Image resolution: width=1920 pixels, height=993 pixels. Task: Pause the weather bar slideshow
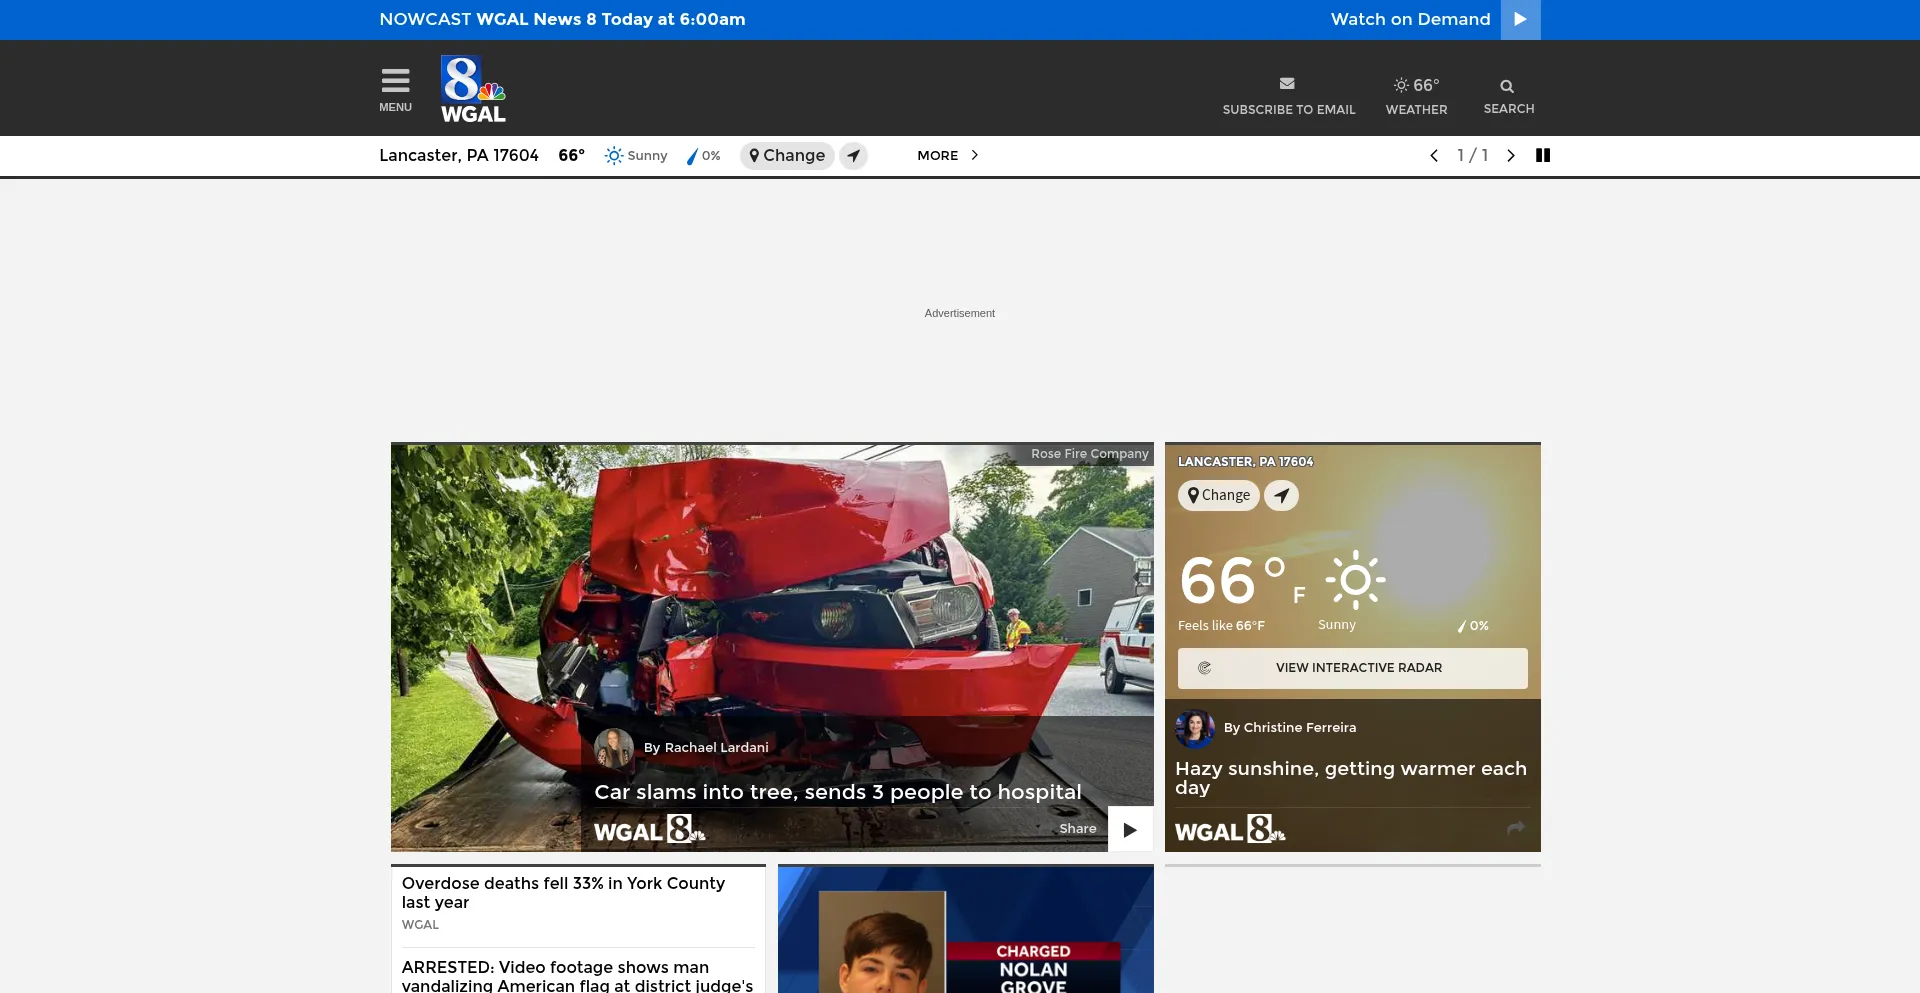coord(1543,156)
